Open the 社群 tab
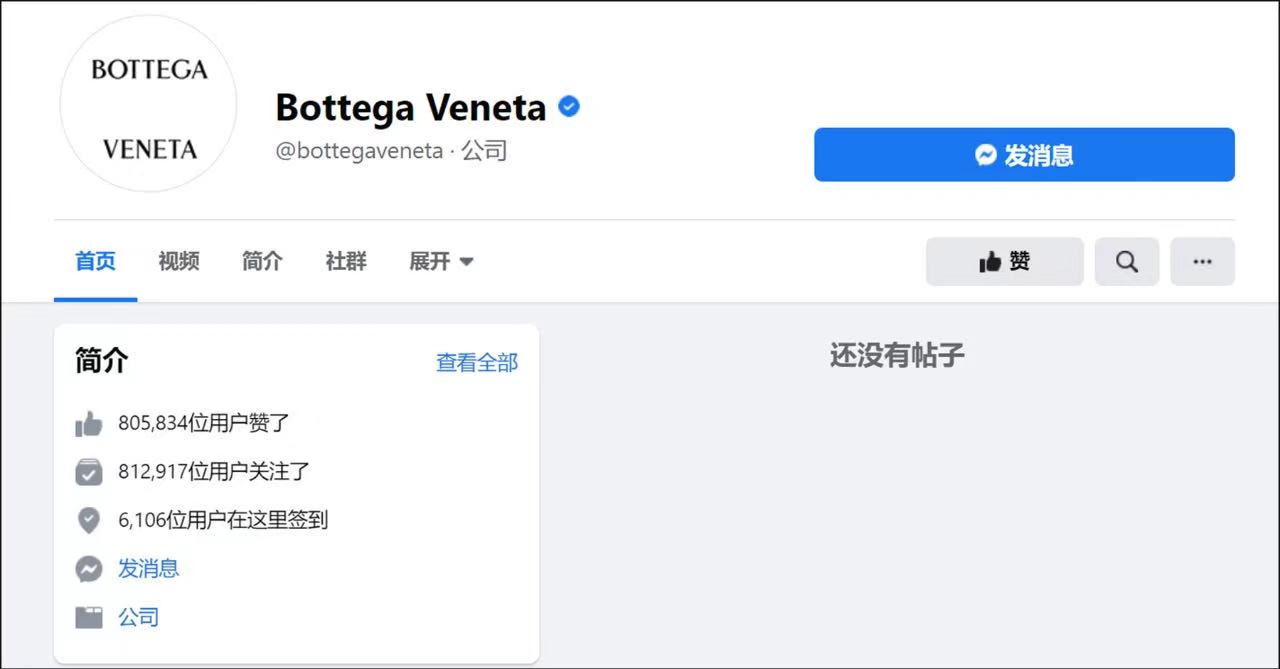1280x669 pixels. 346,262
